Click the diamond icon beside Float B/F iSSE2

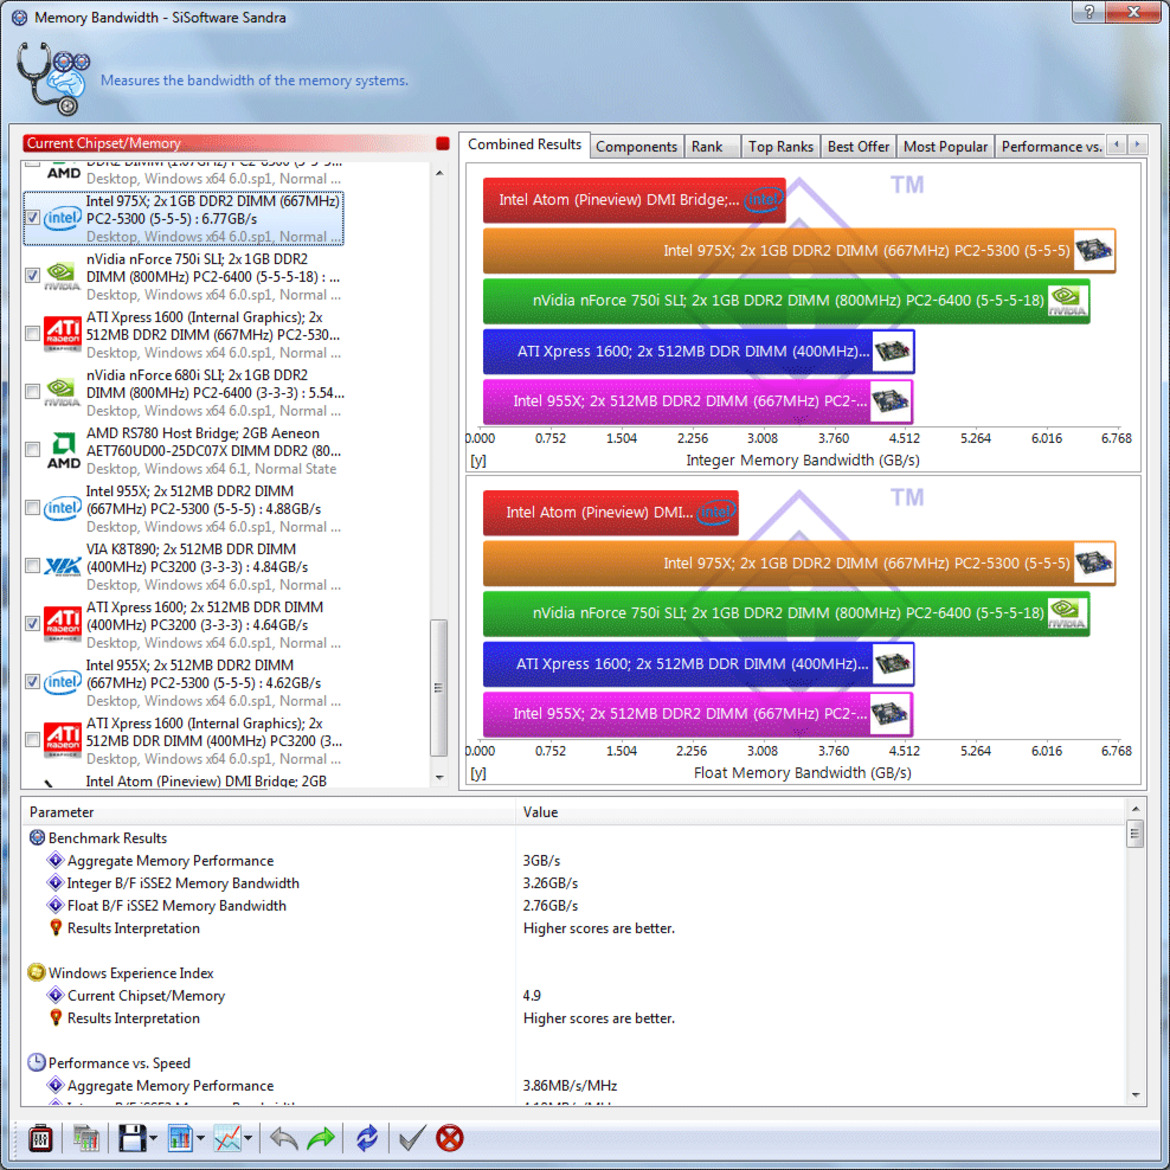click(55, 905)
